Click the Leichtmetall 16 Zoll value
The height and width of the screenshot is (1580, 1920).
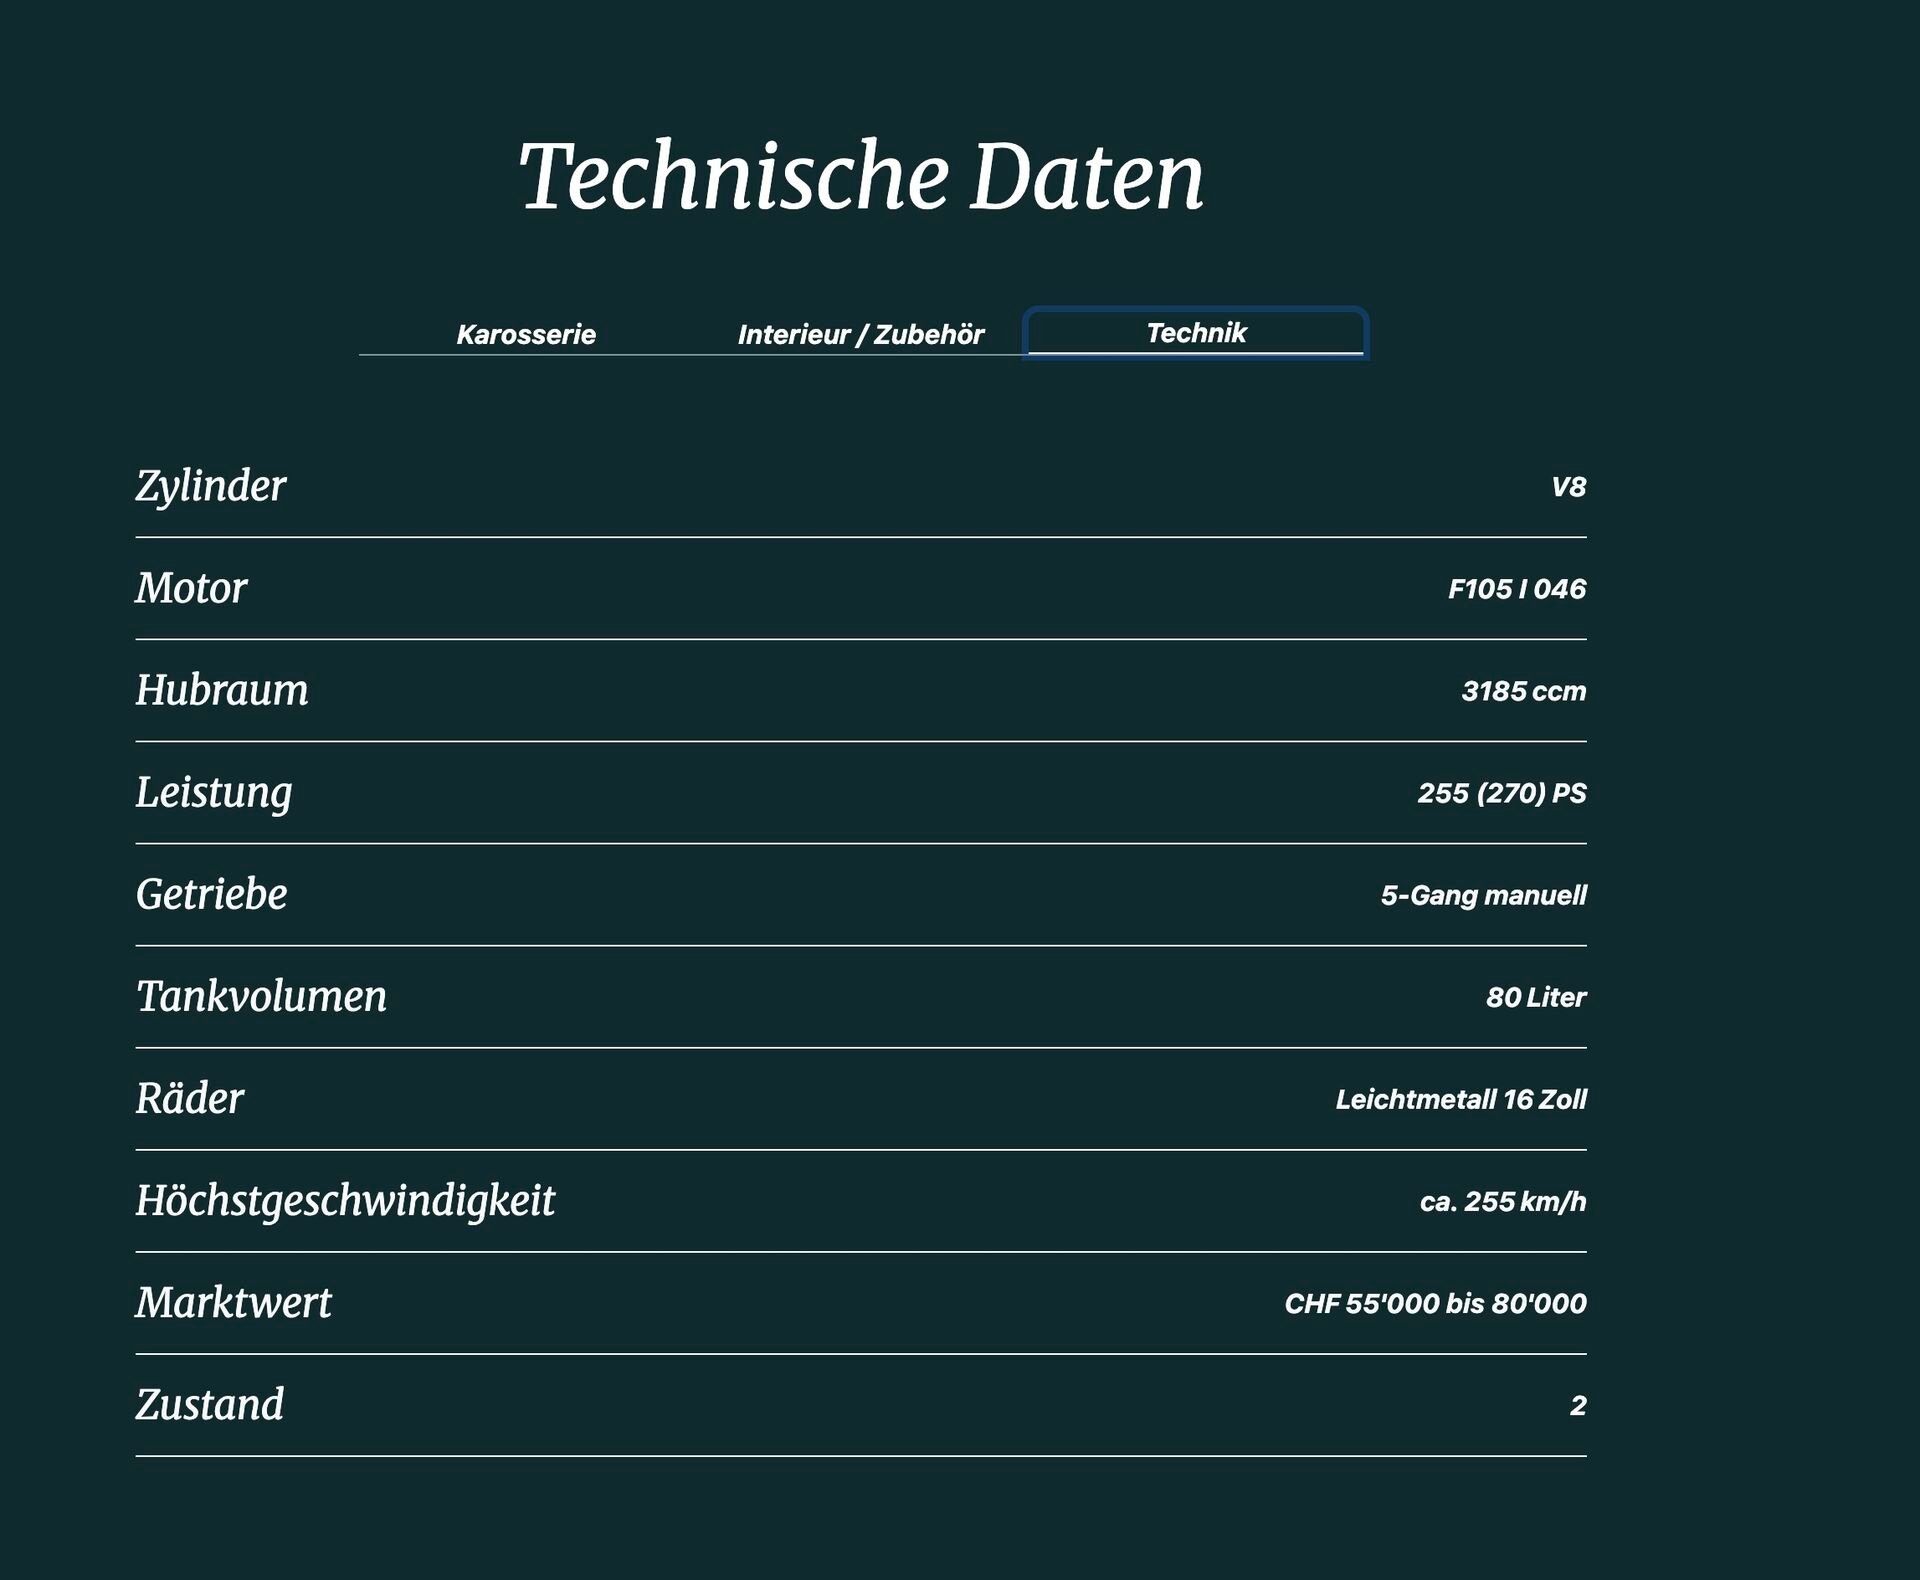(x=1460, y=1099)
